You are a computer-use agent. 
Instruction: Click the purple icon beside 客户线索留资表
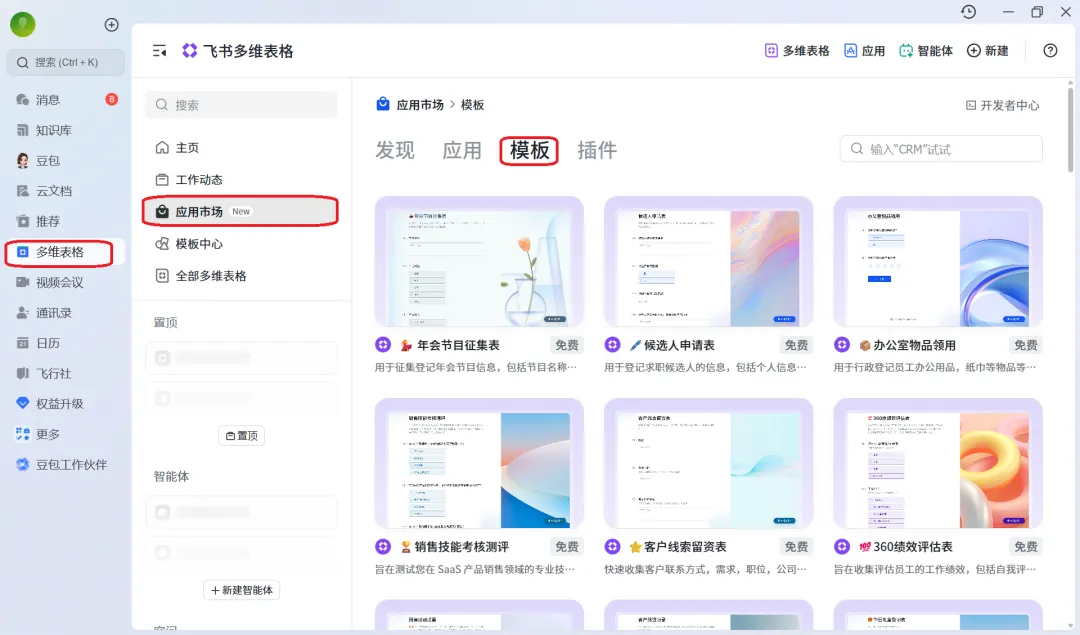(612, 546)
